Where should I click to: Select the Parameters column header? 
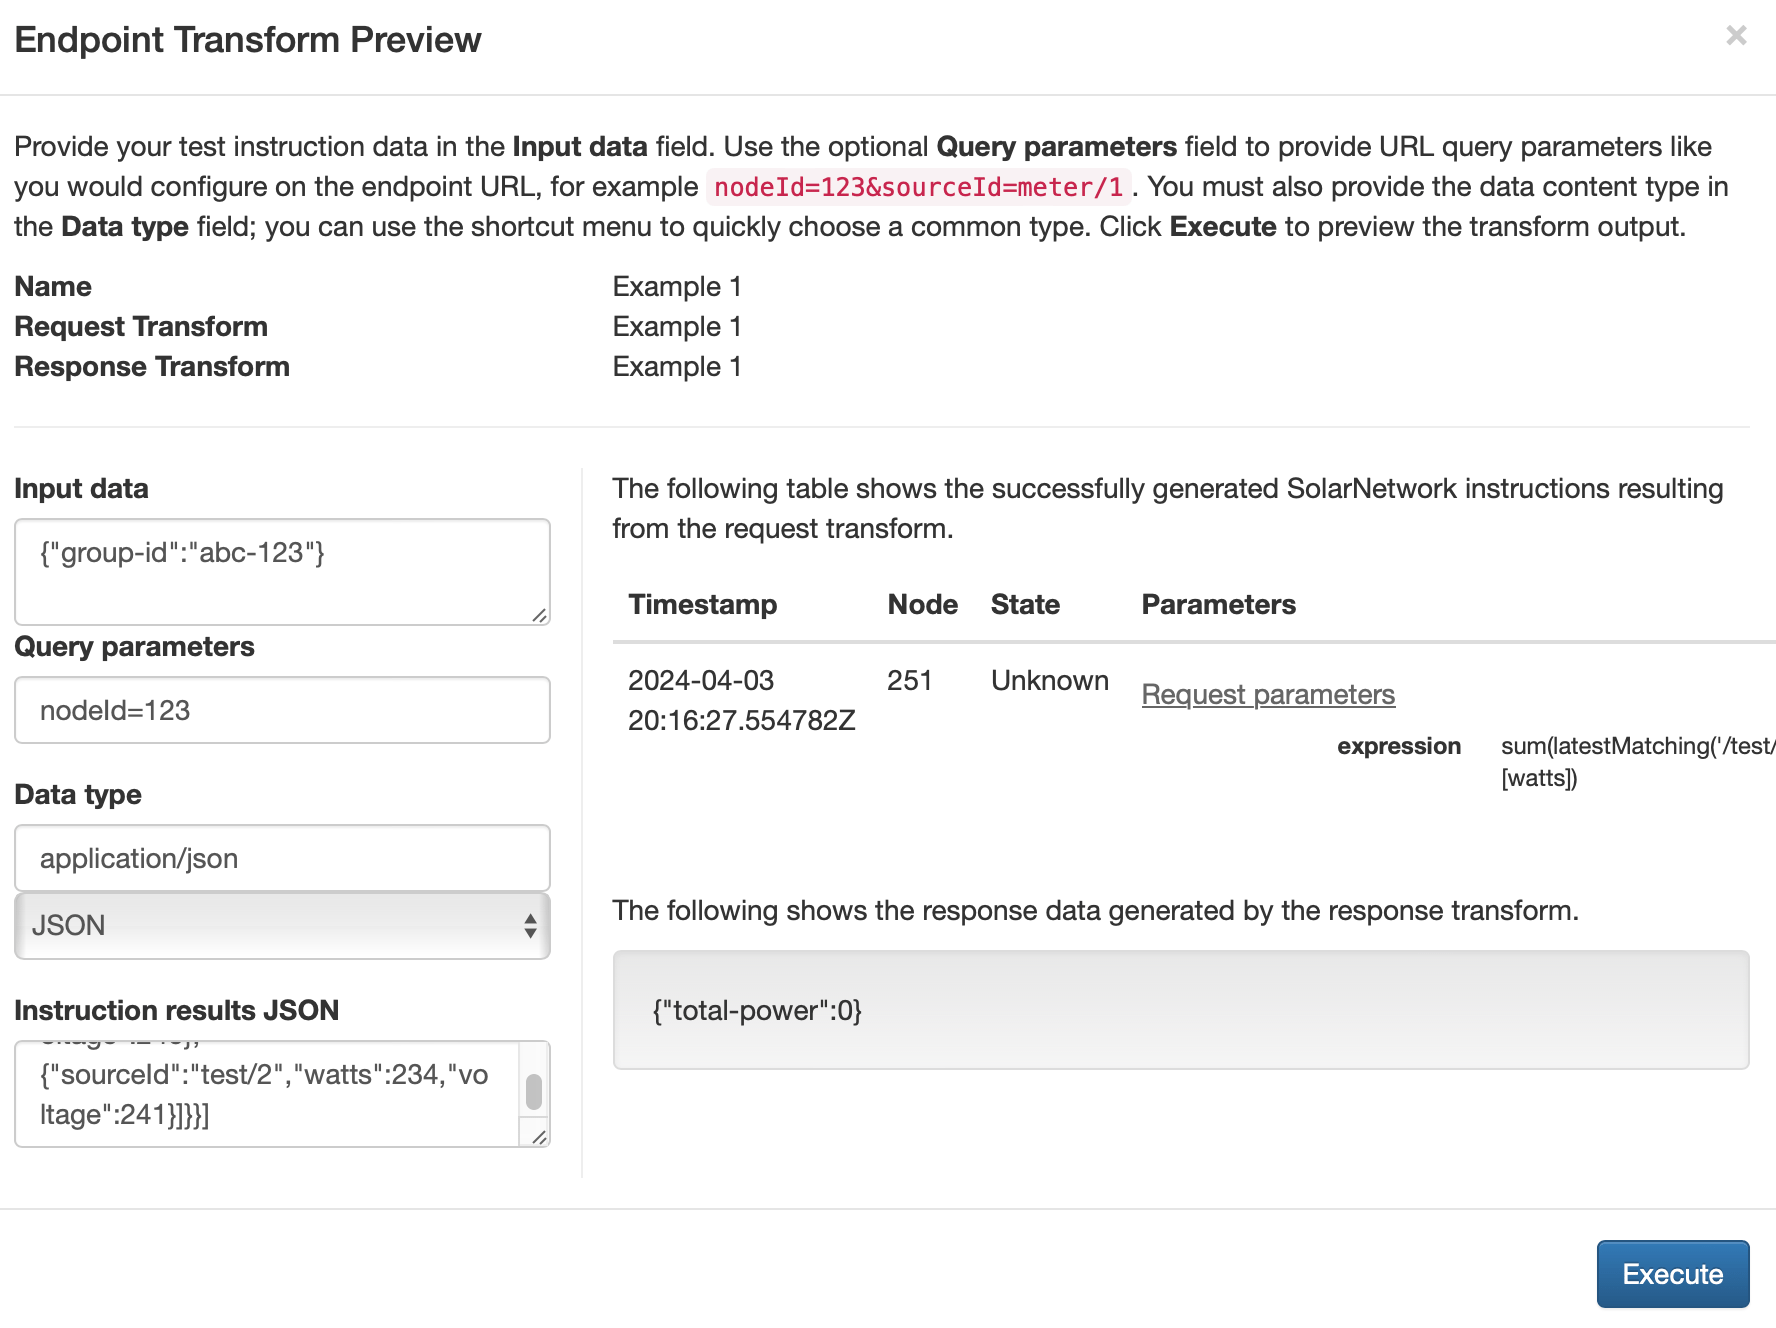coord(1218,604)
